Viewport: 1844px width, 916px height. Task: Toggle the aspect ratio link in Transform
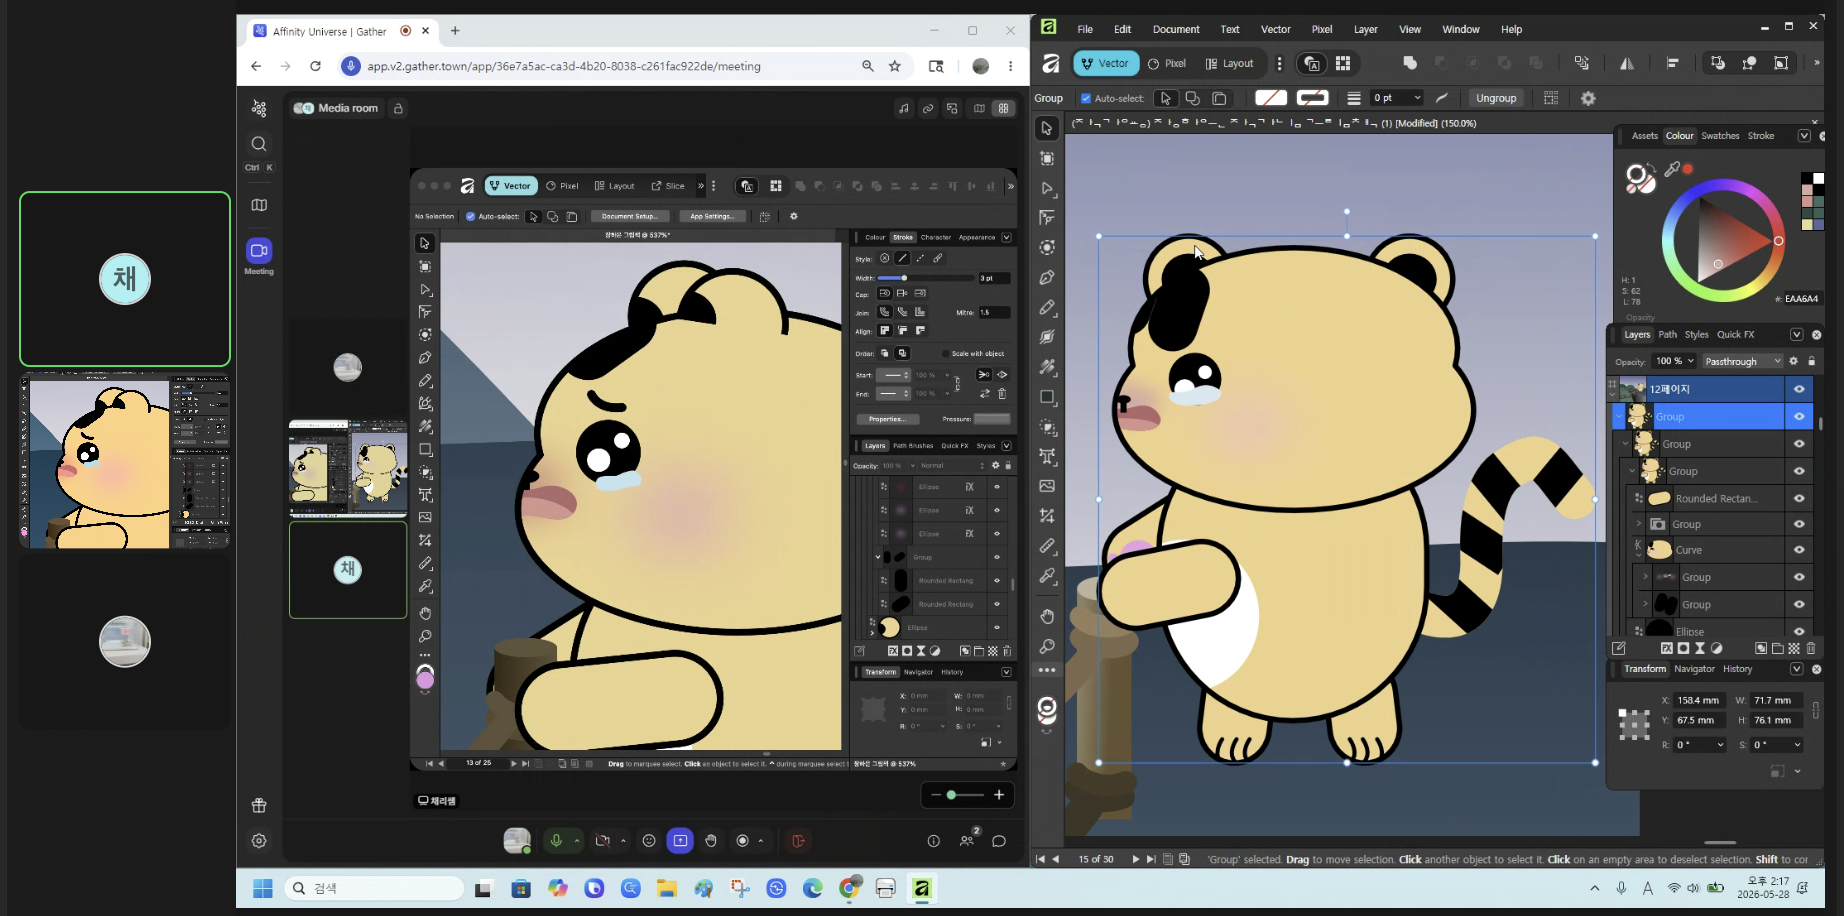pyautogui.click(x=1816, y=710)
